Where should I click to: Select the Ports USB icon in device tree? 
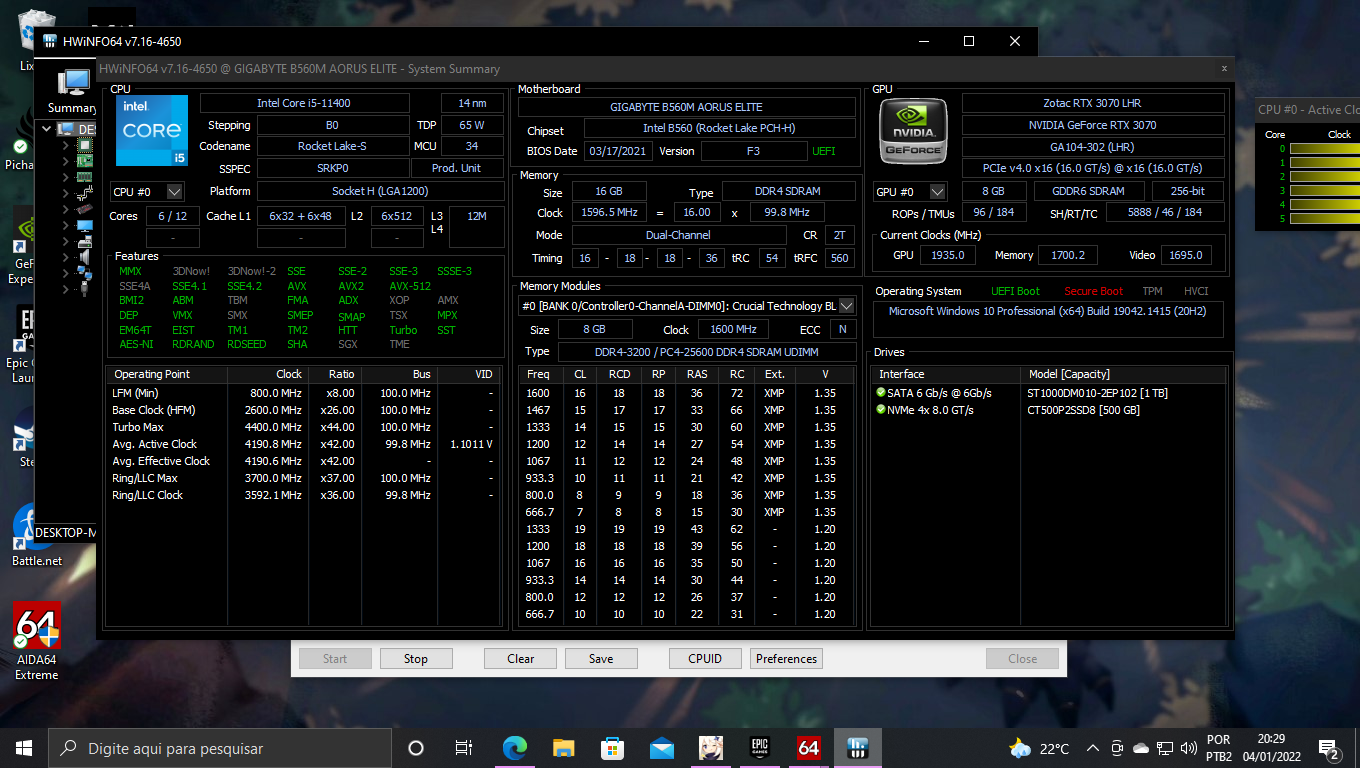click(x=85, y=289)
